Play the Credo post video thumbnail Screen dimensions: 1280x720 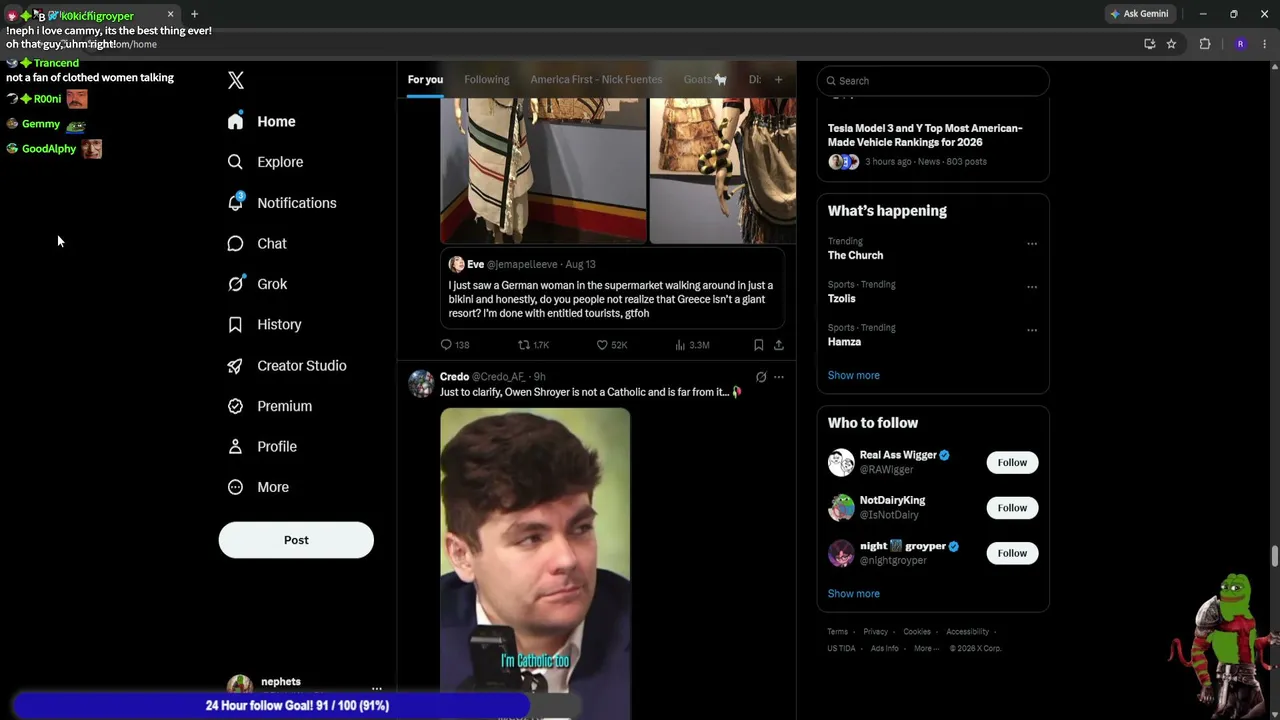pos(535,563)
